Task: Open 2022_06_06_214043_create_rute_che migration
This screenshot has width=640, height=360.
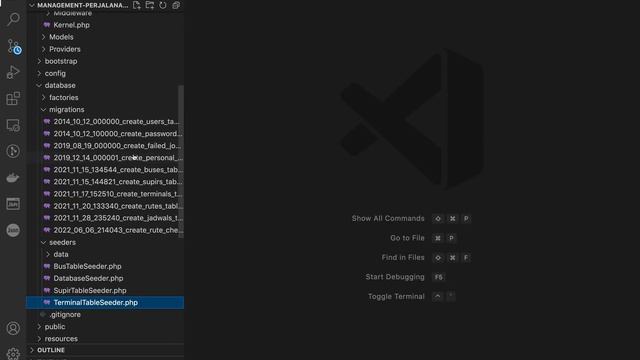Action: 105,230
